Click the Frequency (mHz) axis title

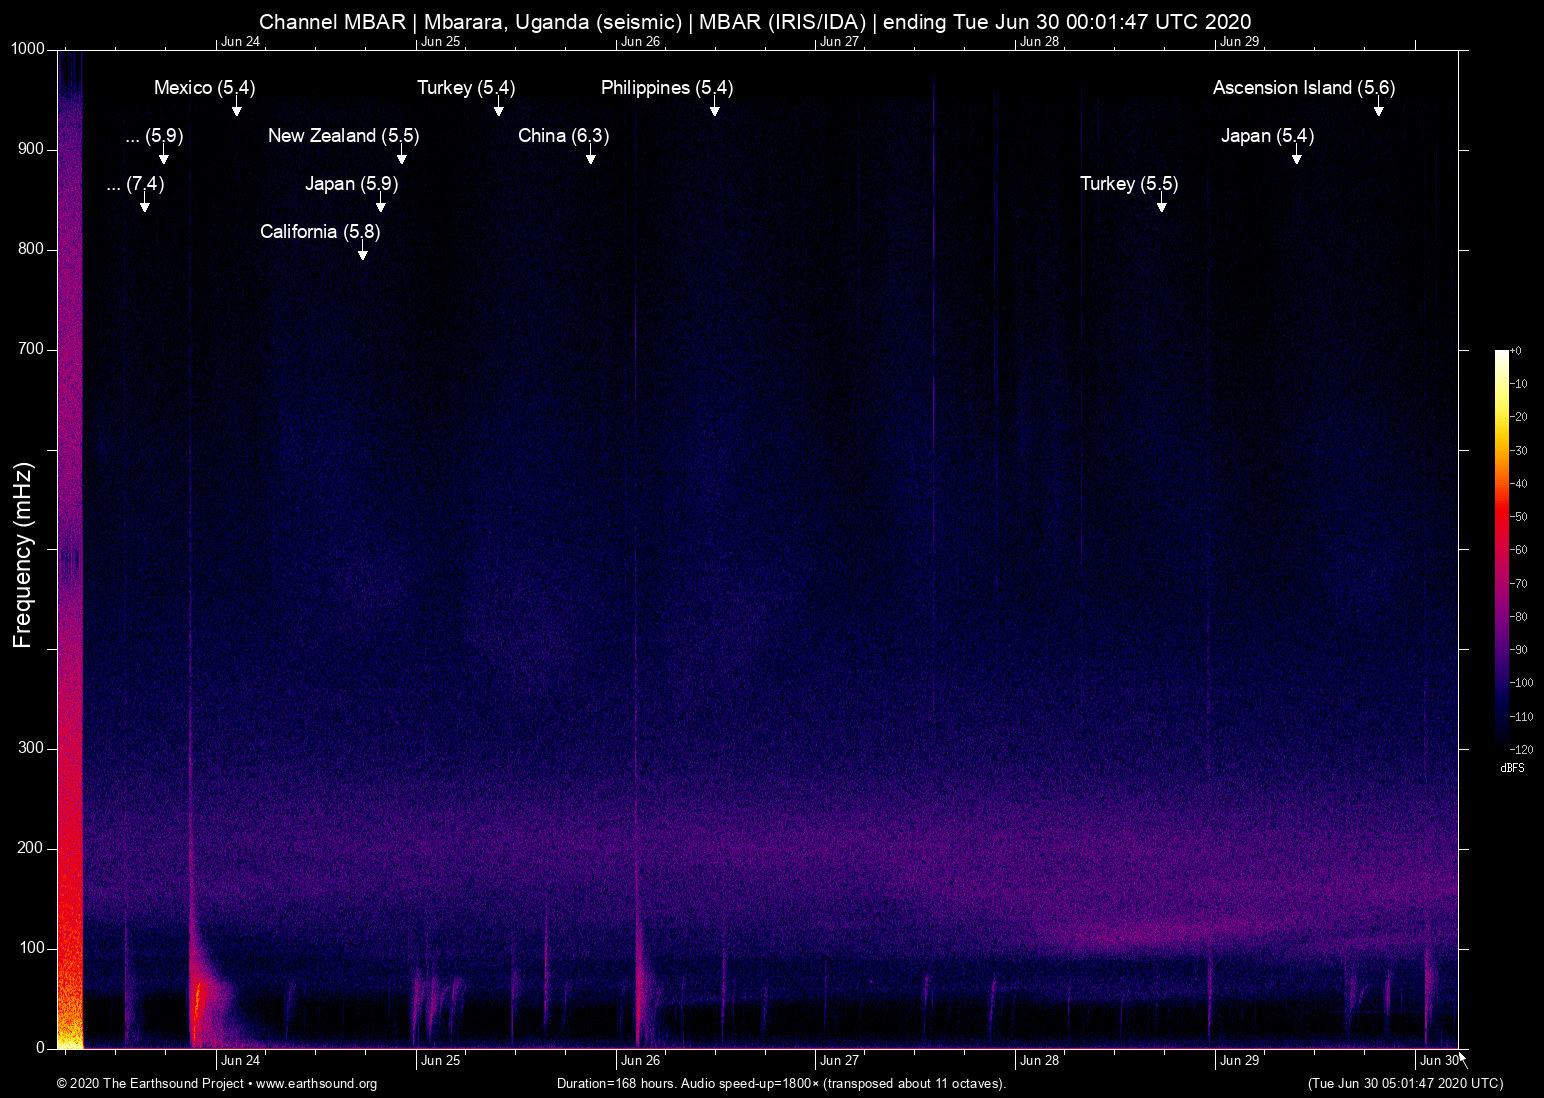pyautogui.click(x=22, y=555)
